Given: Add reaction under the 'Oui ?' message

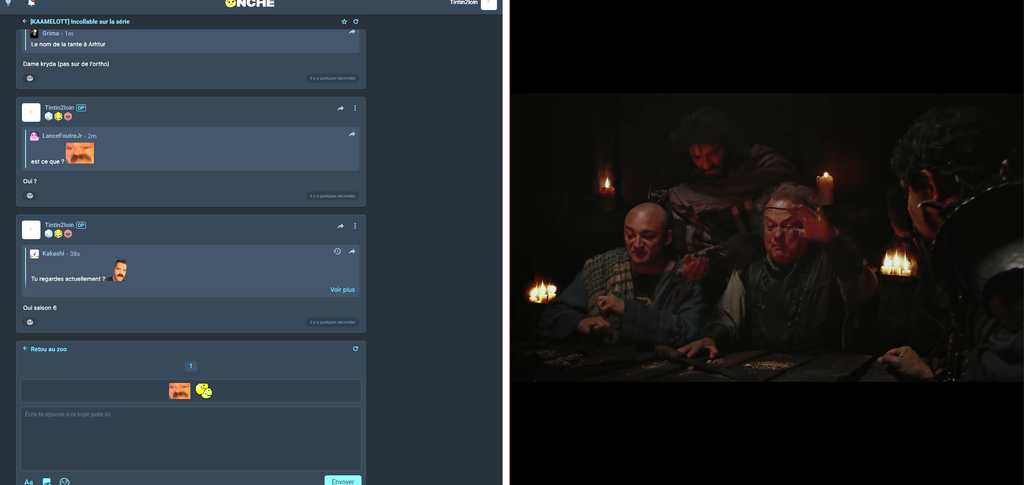Looking at the screenshot, I should [x=29, y=196].
